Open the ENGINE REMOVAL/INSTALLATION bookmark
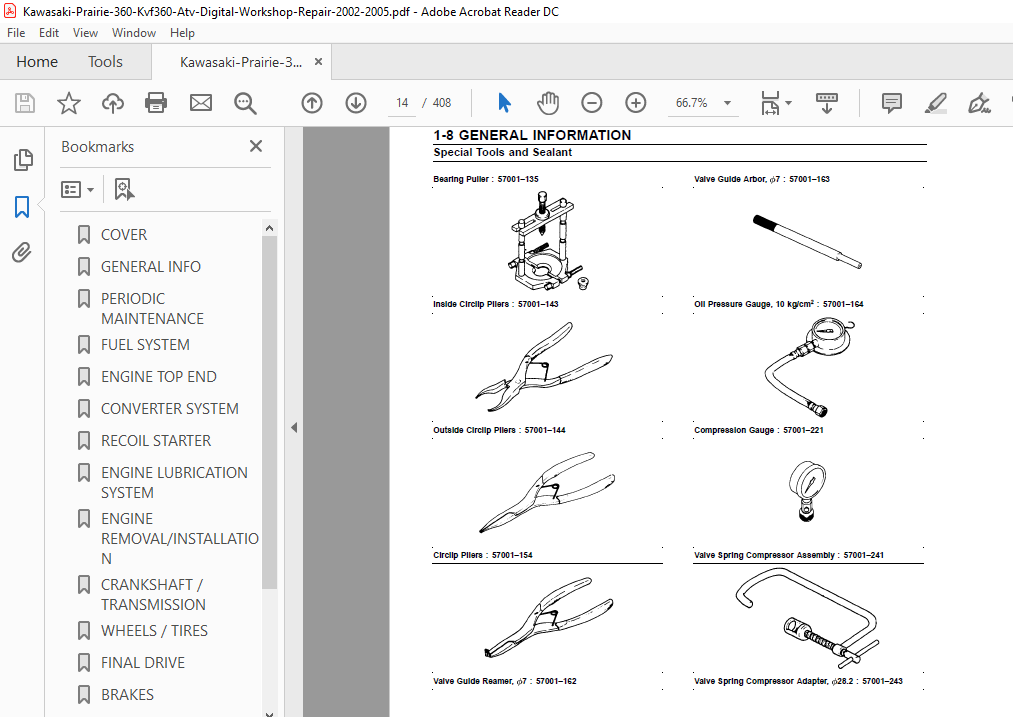Screen dimensions: 1013x717 (x=179, y=539)
